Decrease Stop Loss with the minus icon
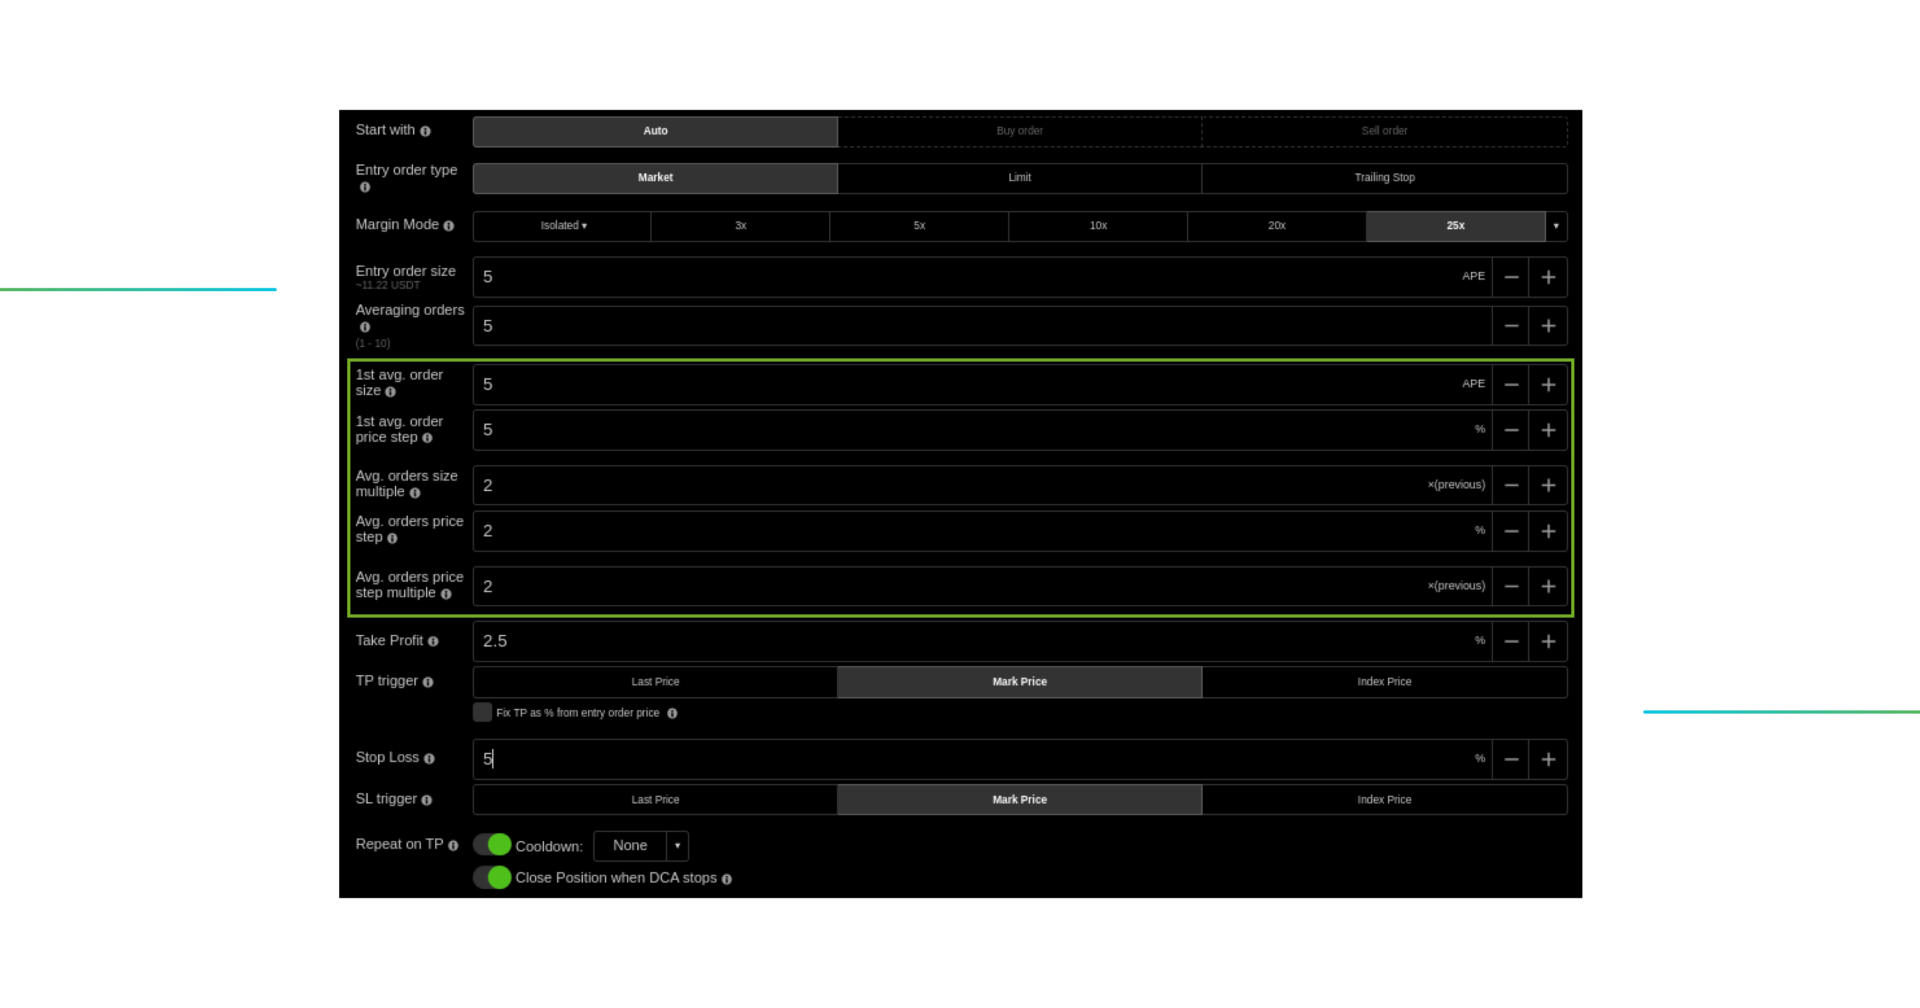The width and height of the screenshot is (1920, 1008). coord(1511,760)
